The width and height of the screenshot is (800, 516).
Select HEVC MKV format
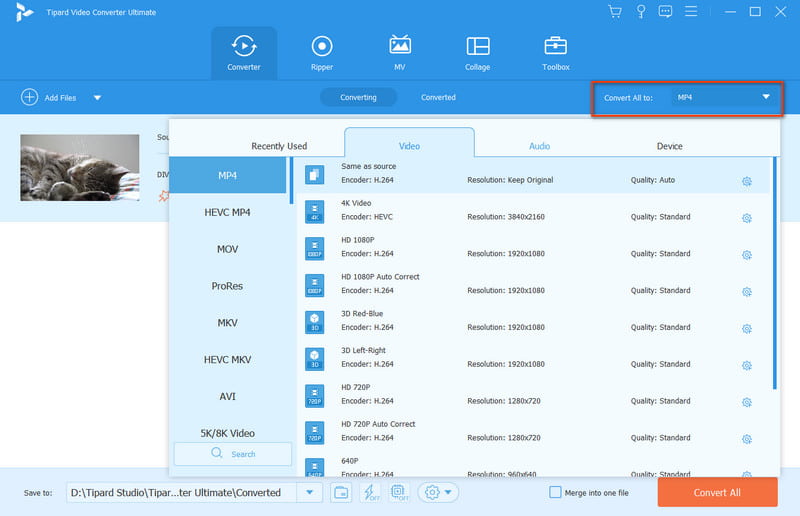click(x=228, y=359)
